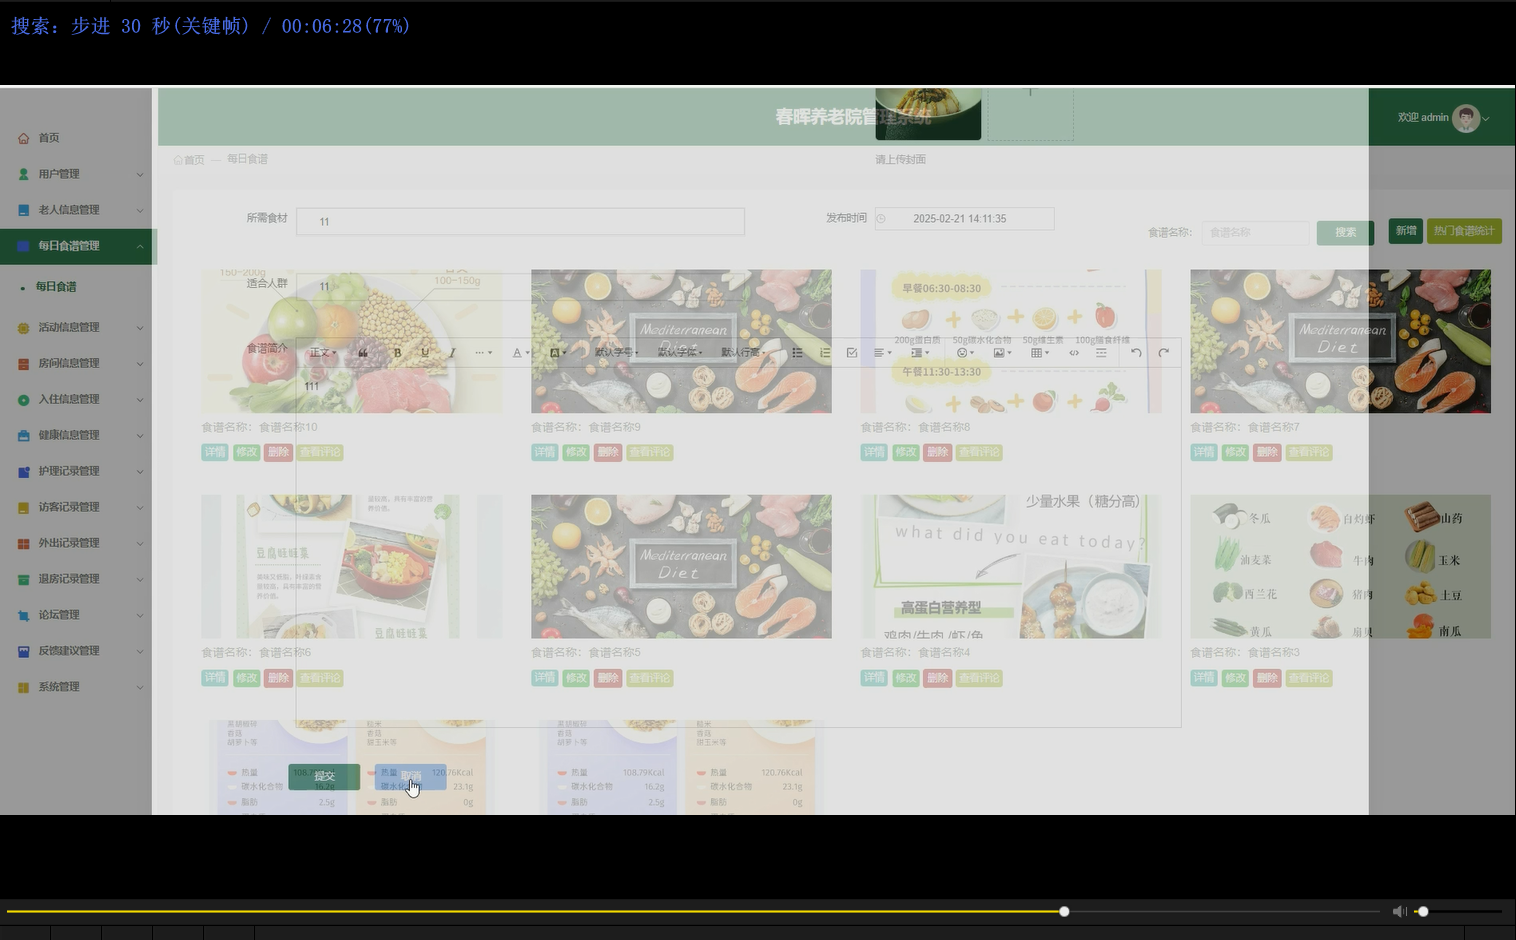The image size is (1516, 940).
Task: Insert a horizontal divider line in editor
Action: pos(1101,353)
